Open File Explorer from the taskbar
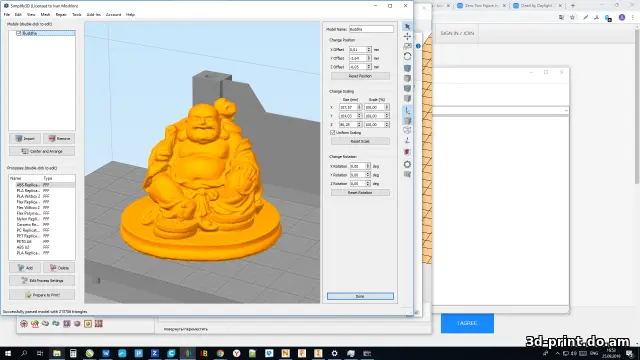 (x=57, y=353)
